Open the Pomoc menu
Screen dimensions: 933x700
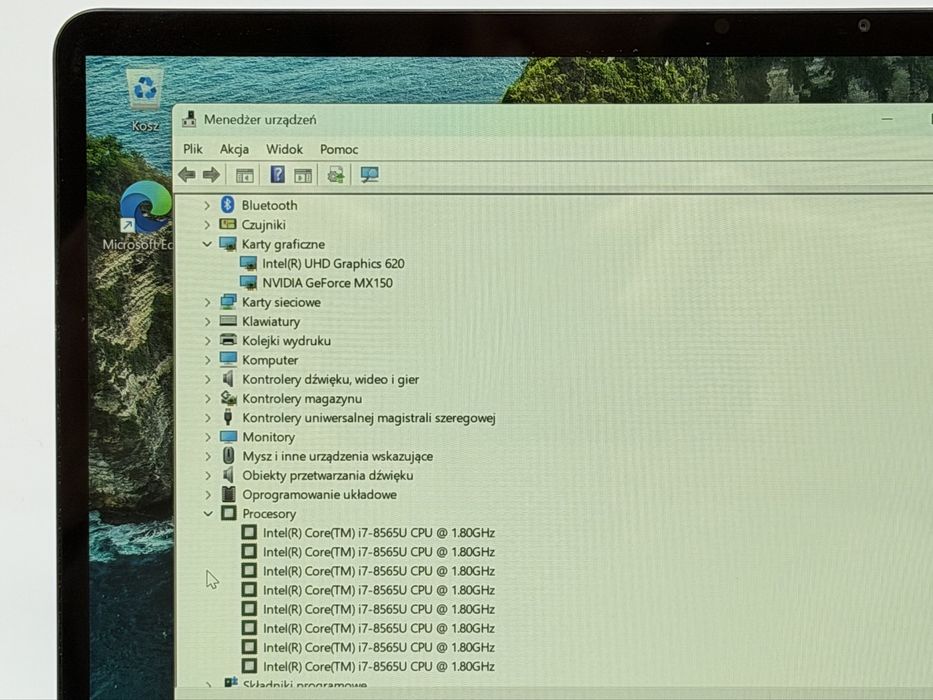click(339, 149)
